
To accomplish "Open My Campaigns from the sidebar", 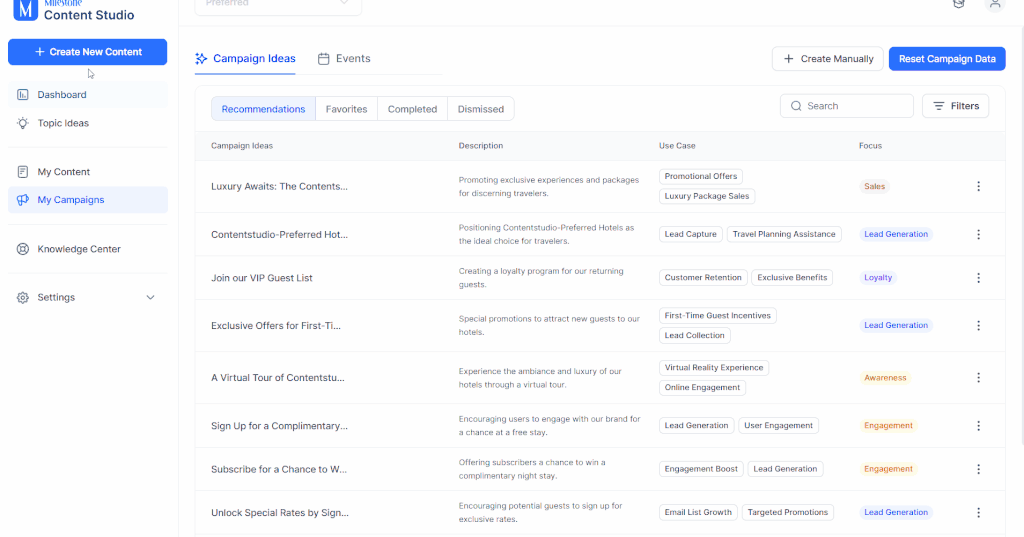I will [88, 200].
